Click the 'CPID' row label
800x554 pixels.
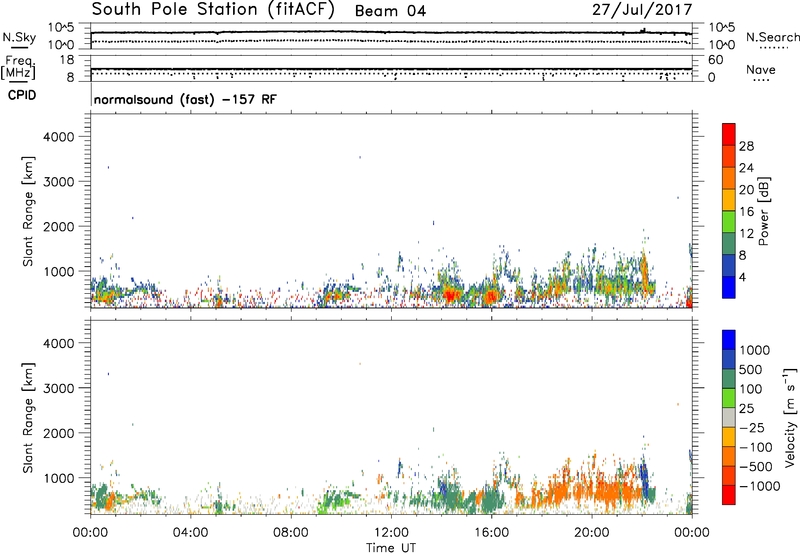pos(22,95)
